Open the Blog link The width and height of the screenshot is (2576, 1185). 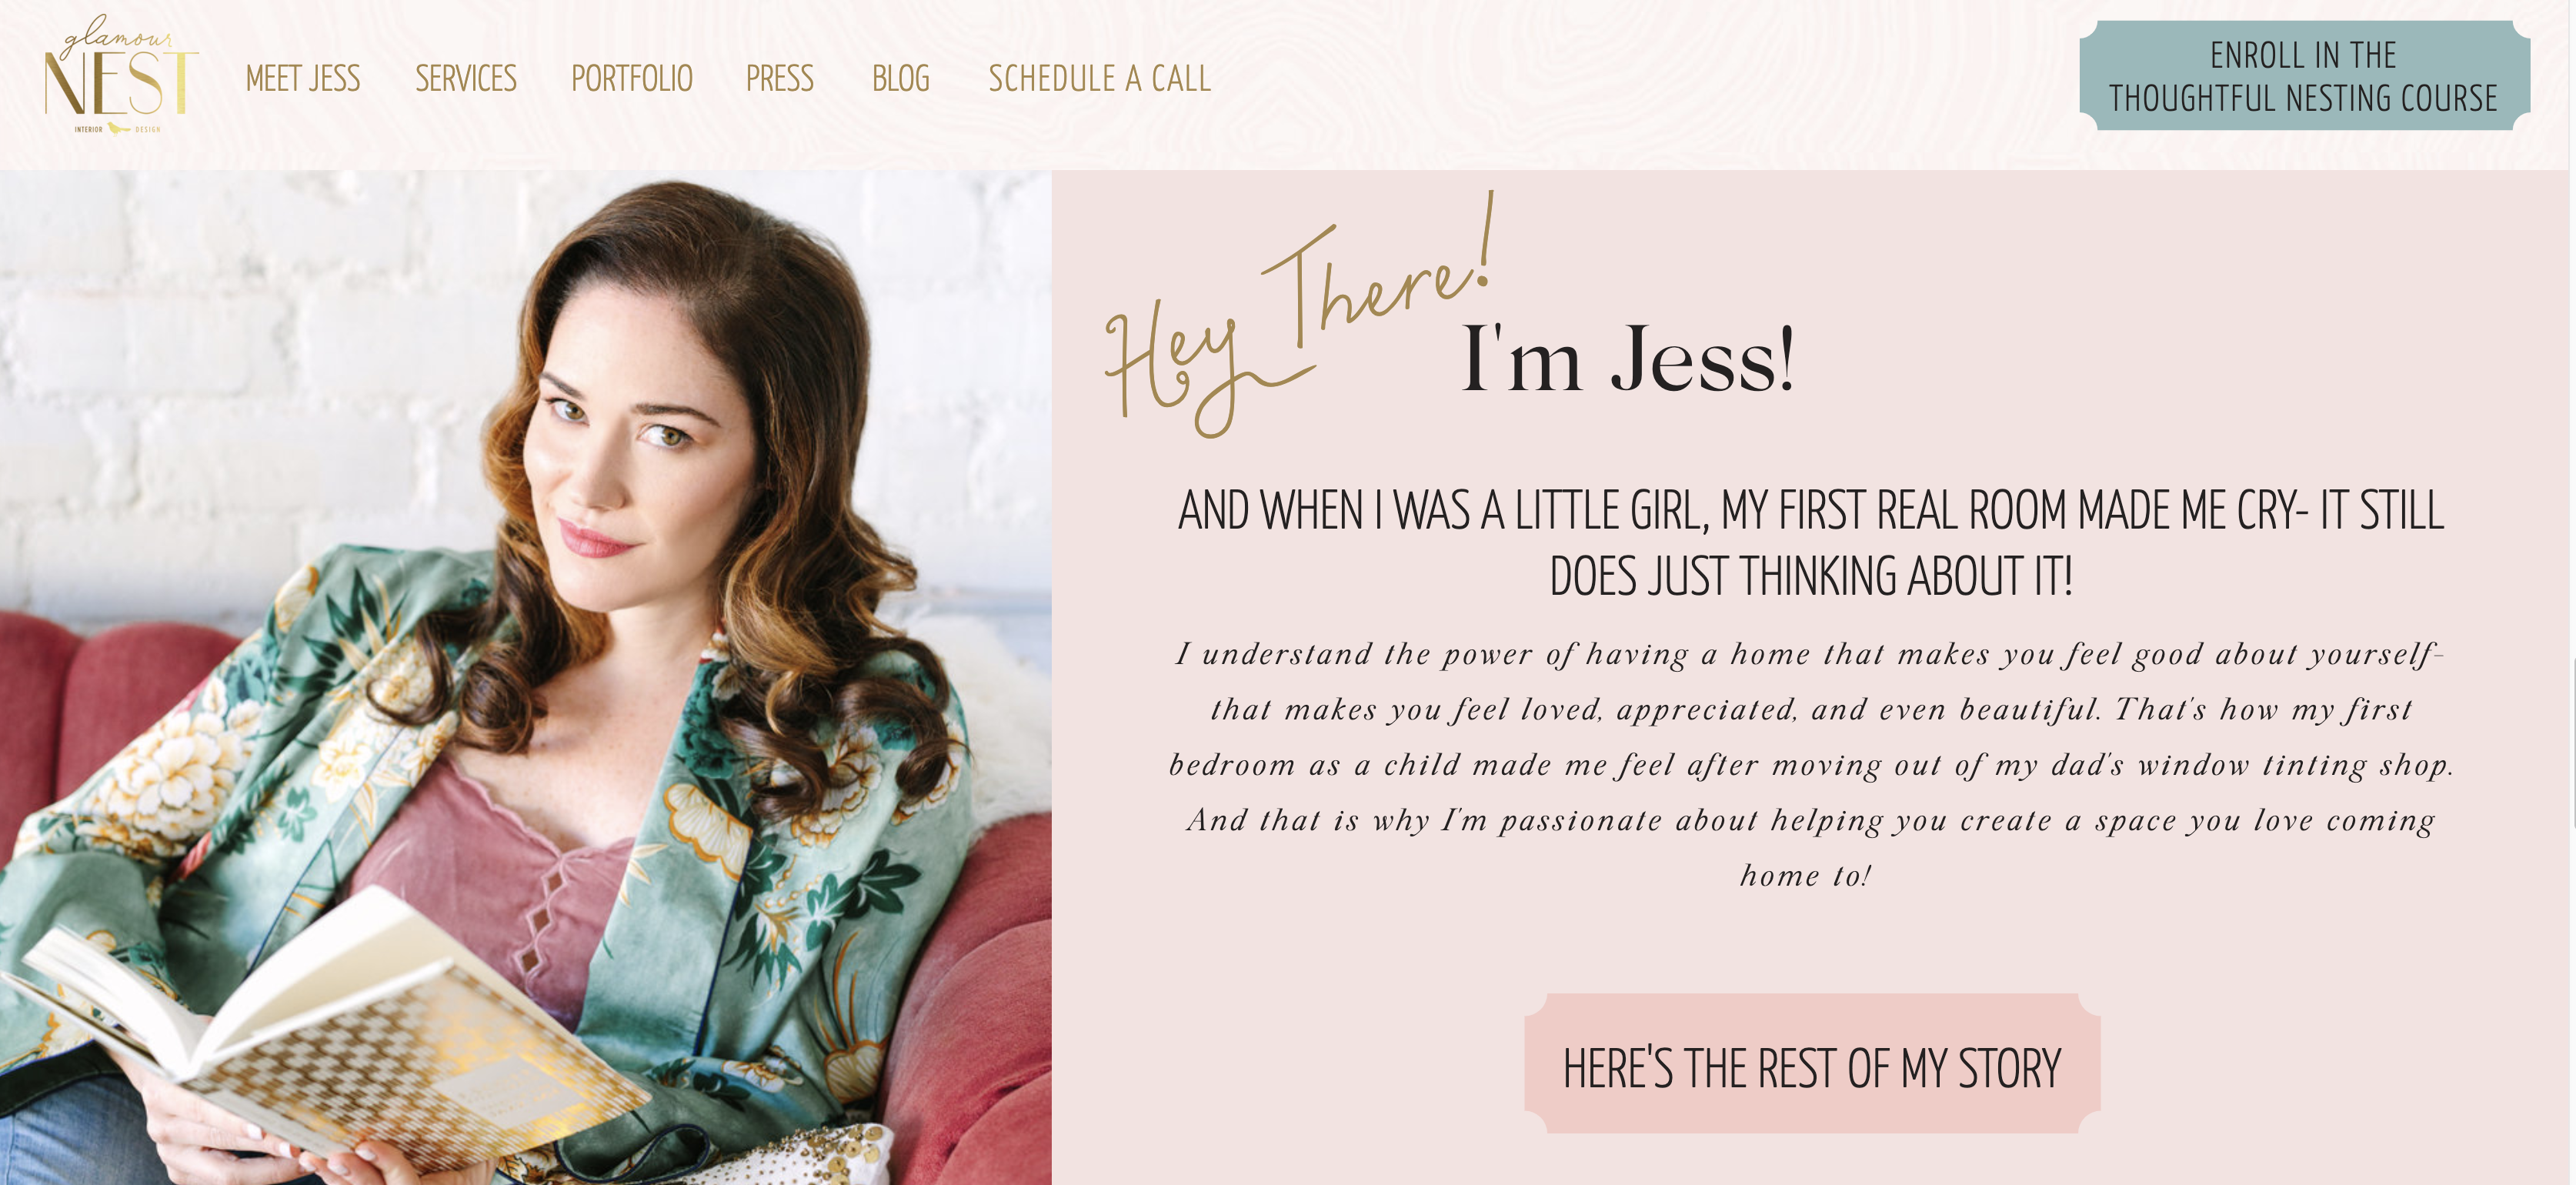[x=901, y=79]
